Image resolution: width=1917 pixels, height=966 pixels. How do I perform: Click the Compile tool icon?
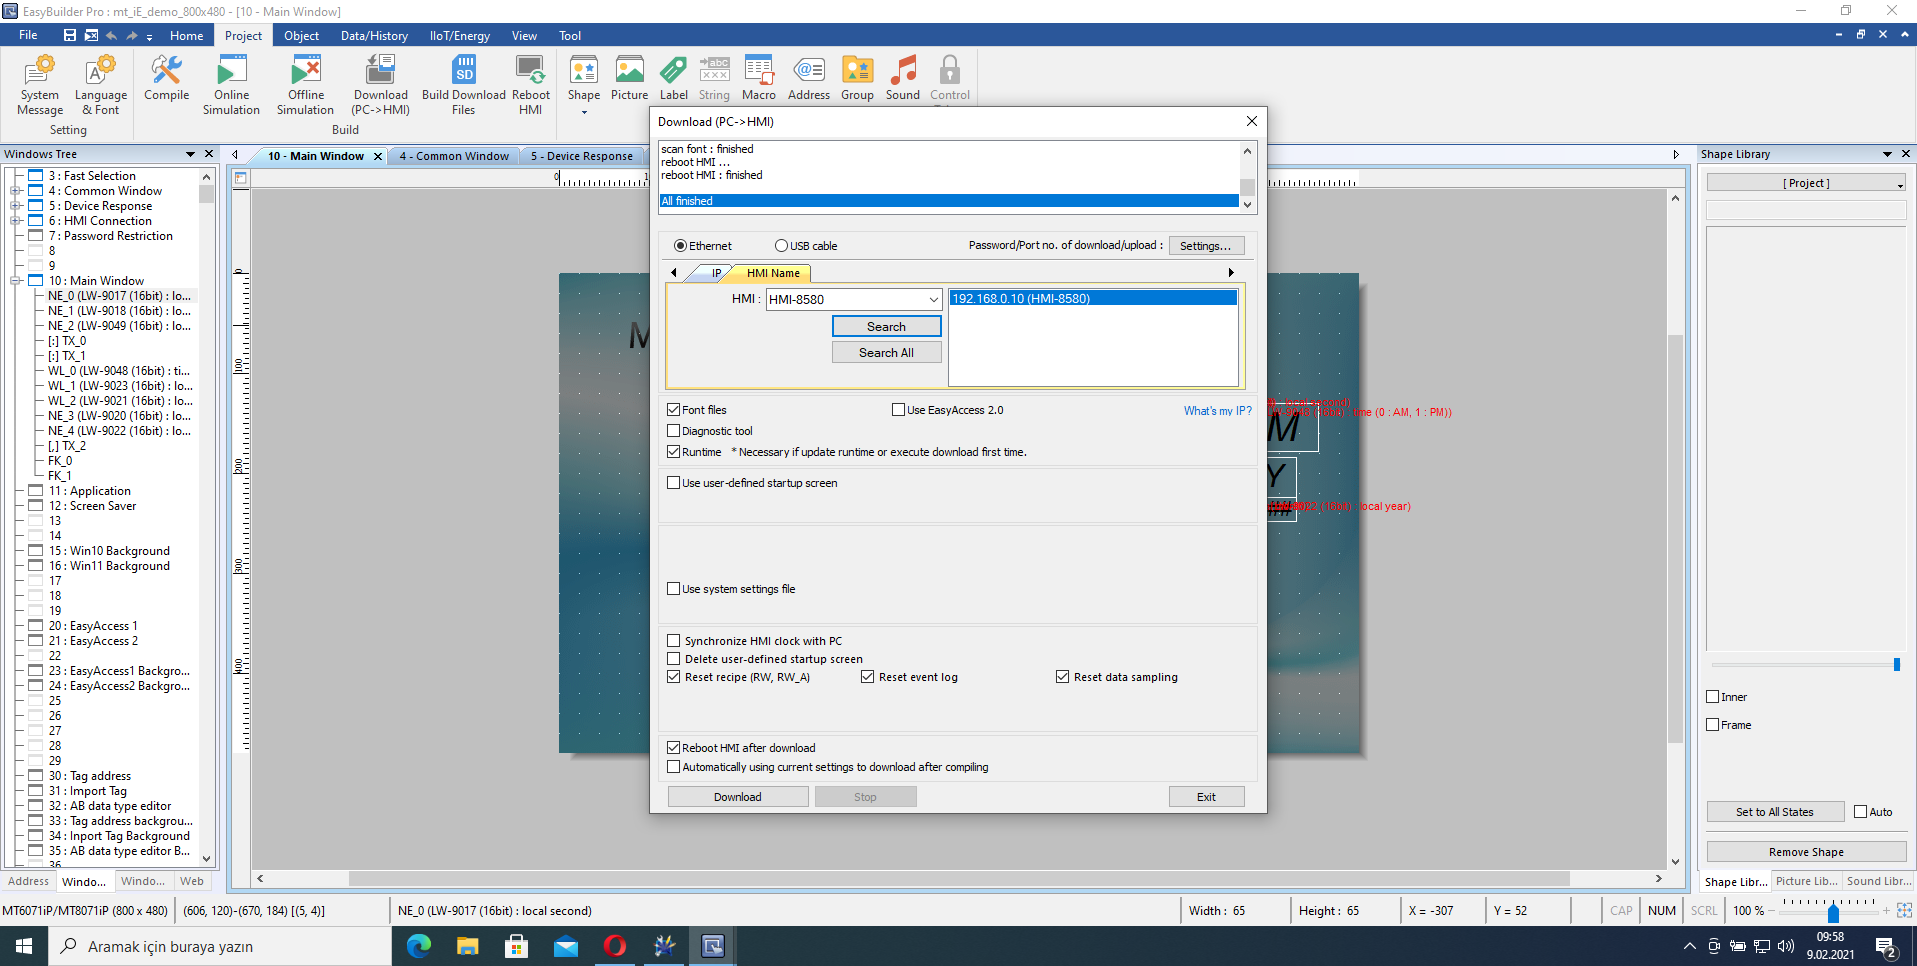pyautogui.click(x=166, y=80)
